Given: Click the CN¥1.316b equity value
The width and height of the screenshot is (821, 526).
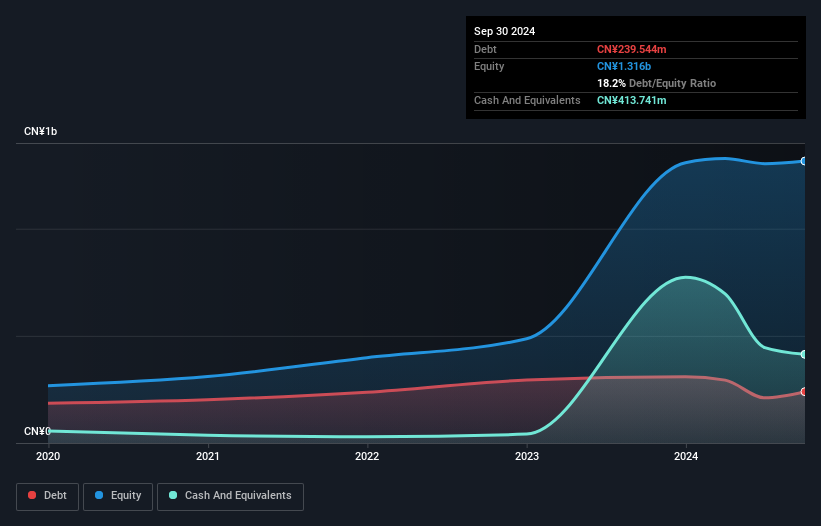Looking at the screenshot, I should tap(624, 66).
